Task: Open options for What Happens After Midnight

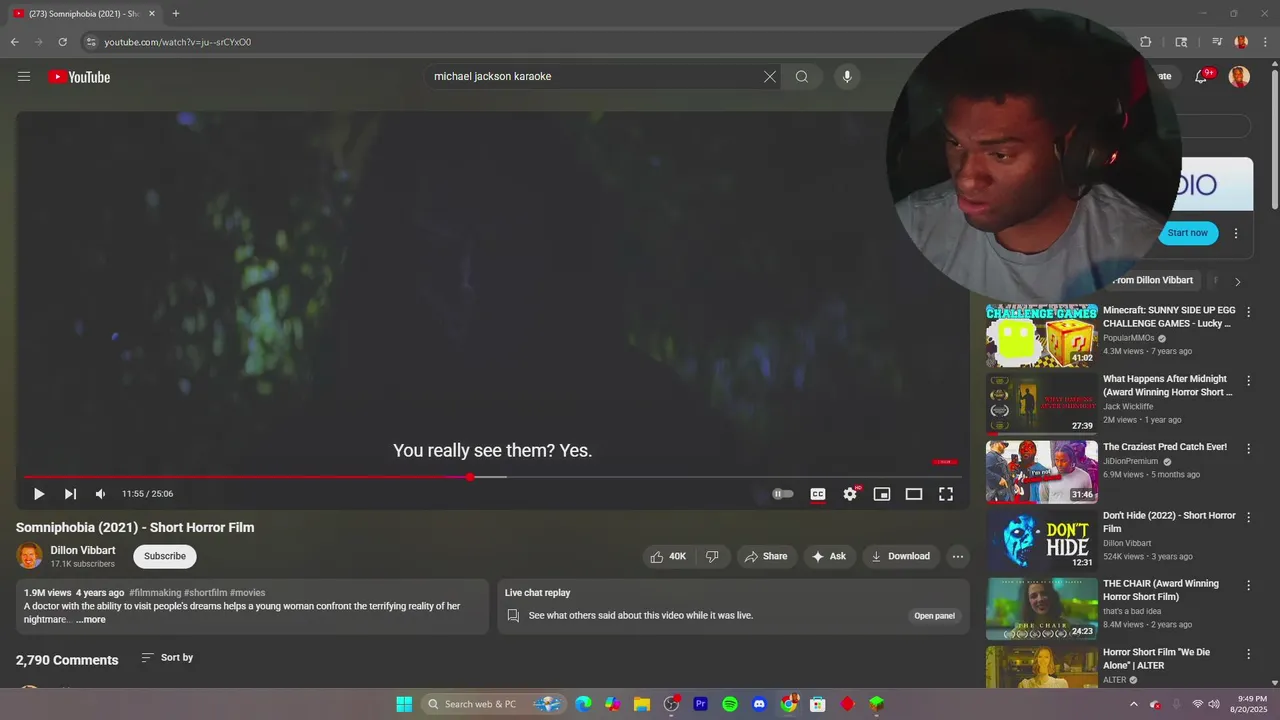Action: pos(1248,380)
